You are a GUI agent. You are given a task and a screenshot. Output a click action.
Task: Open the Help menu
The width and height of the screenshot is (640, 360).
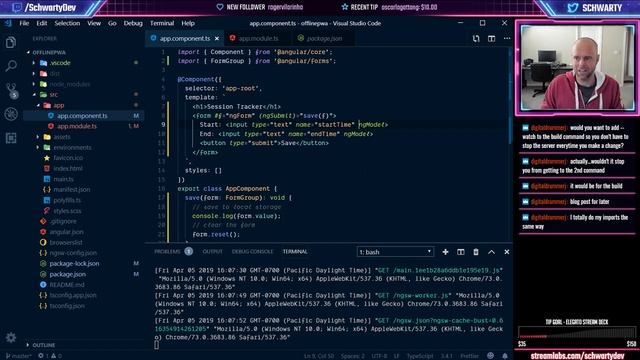pyautogui.click(x=188, y=23)
